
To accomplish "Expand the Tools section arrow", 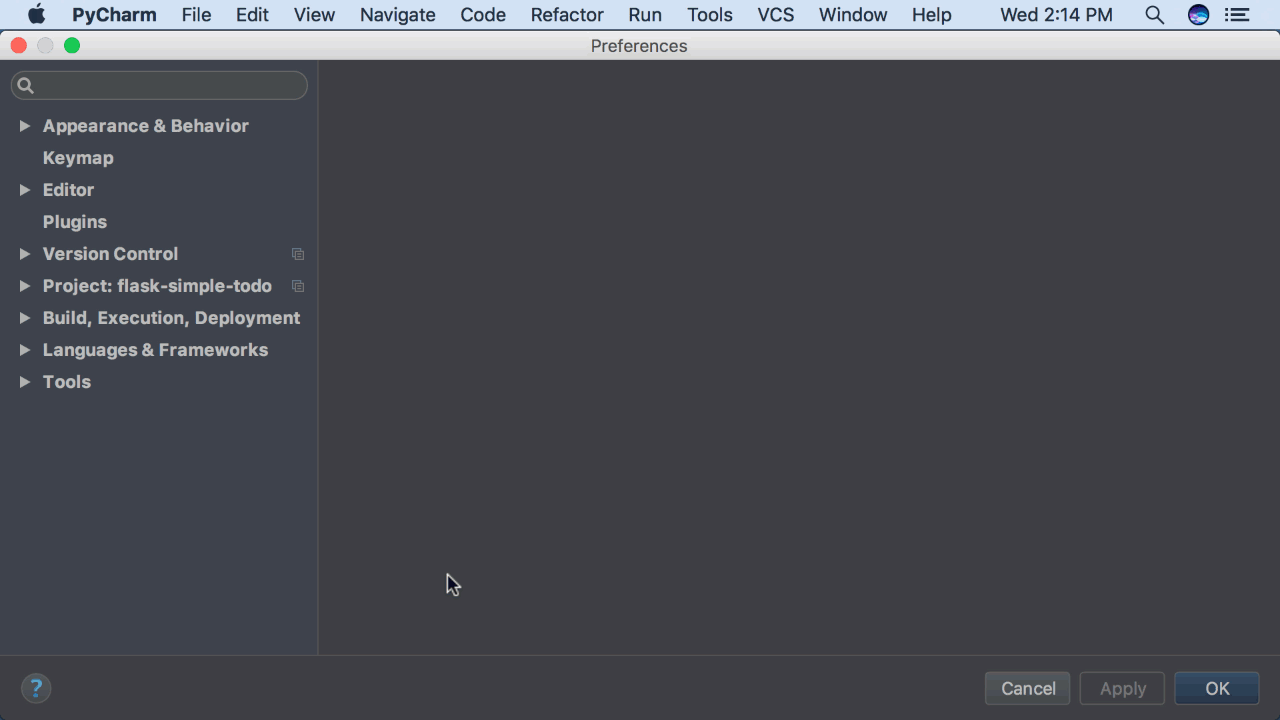I will click(25, 382).
